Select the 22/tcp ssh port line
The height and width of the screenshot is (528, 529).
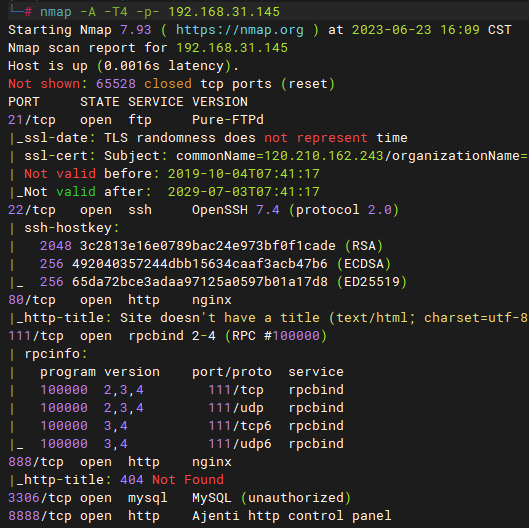point(203,210)
